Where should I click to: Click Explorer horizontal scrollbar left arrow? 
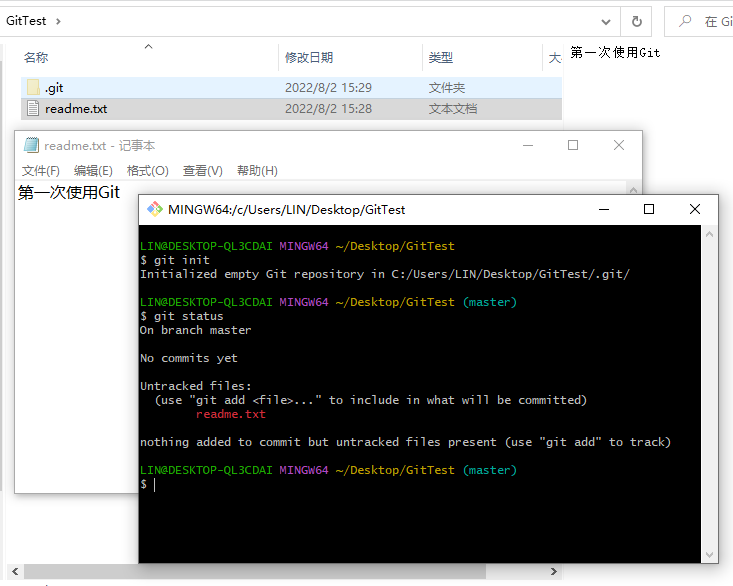(x=15, y=572)
